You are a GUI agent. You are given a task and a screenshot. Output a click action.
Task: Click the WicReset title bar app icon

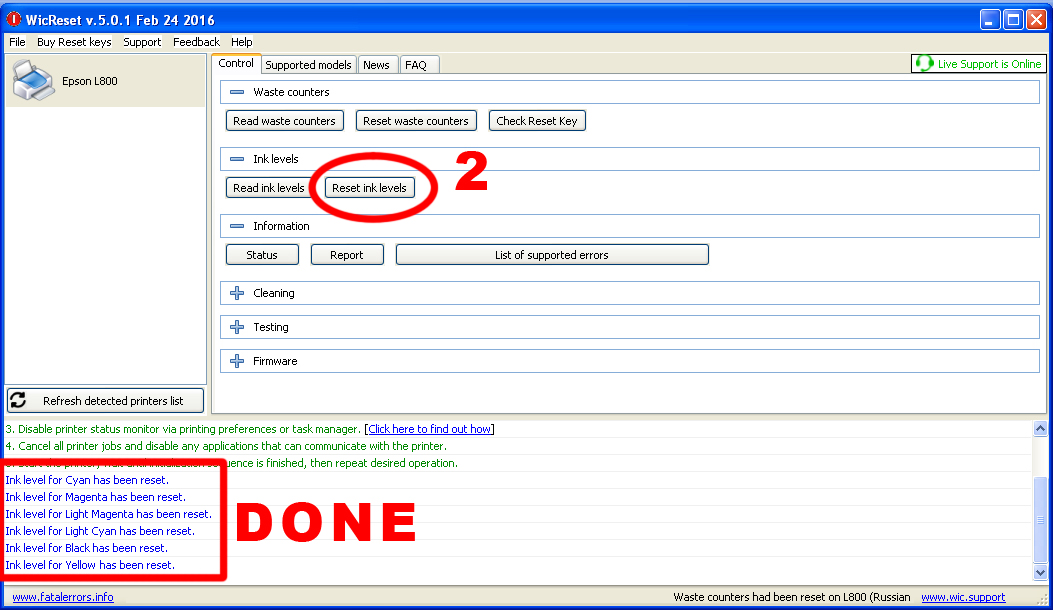pos(13,19)
